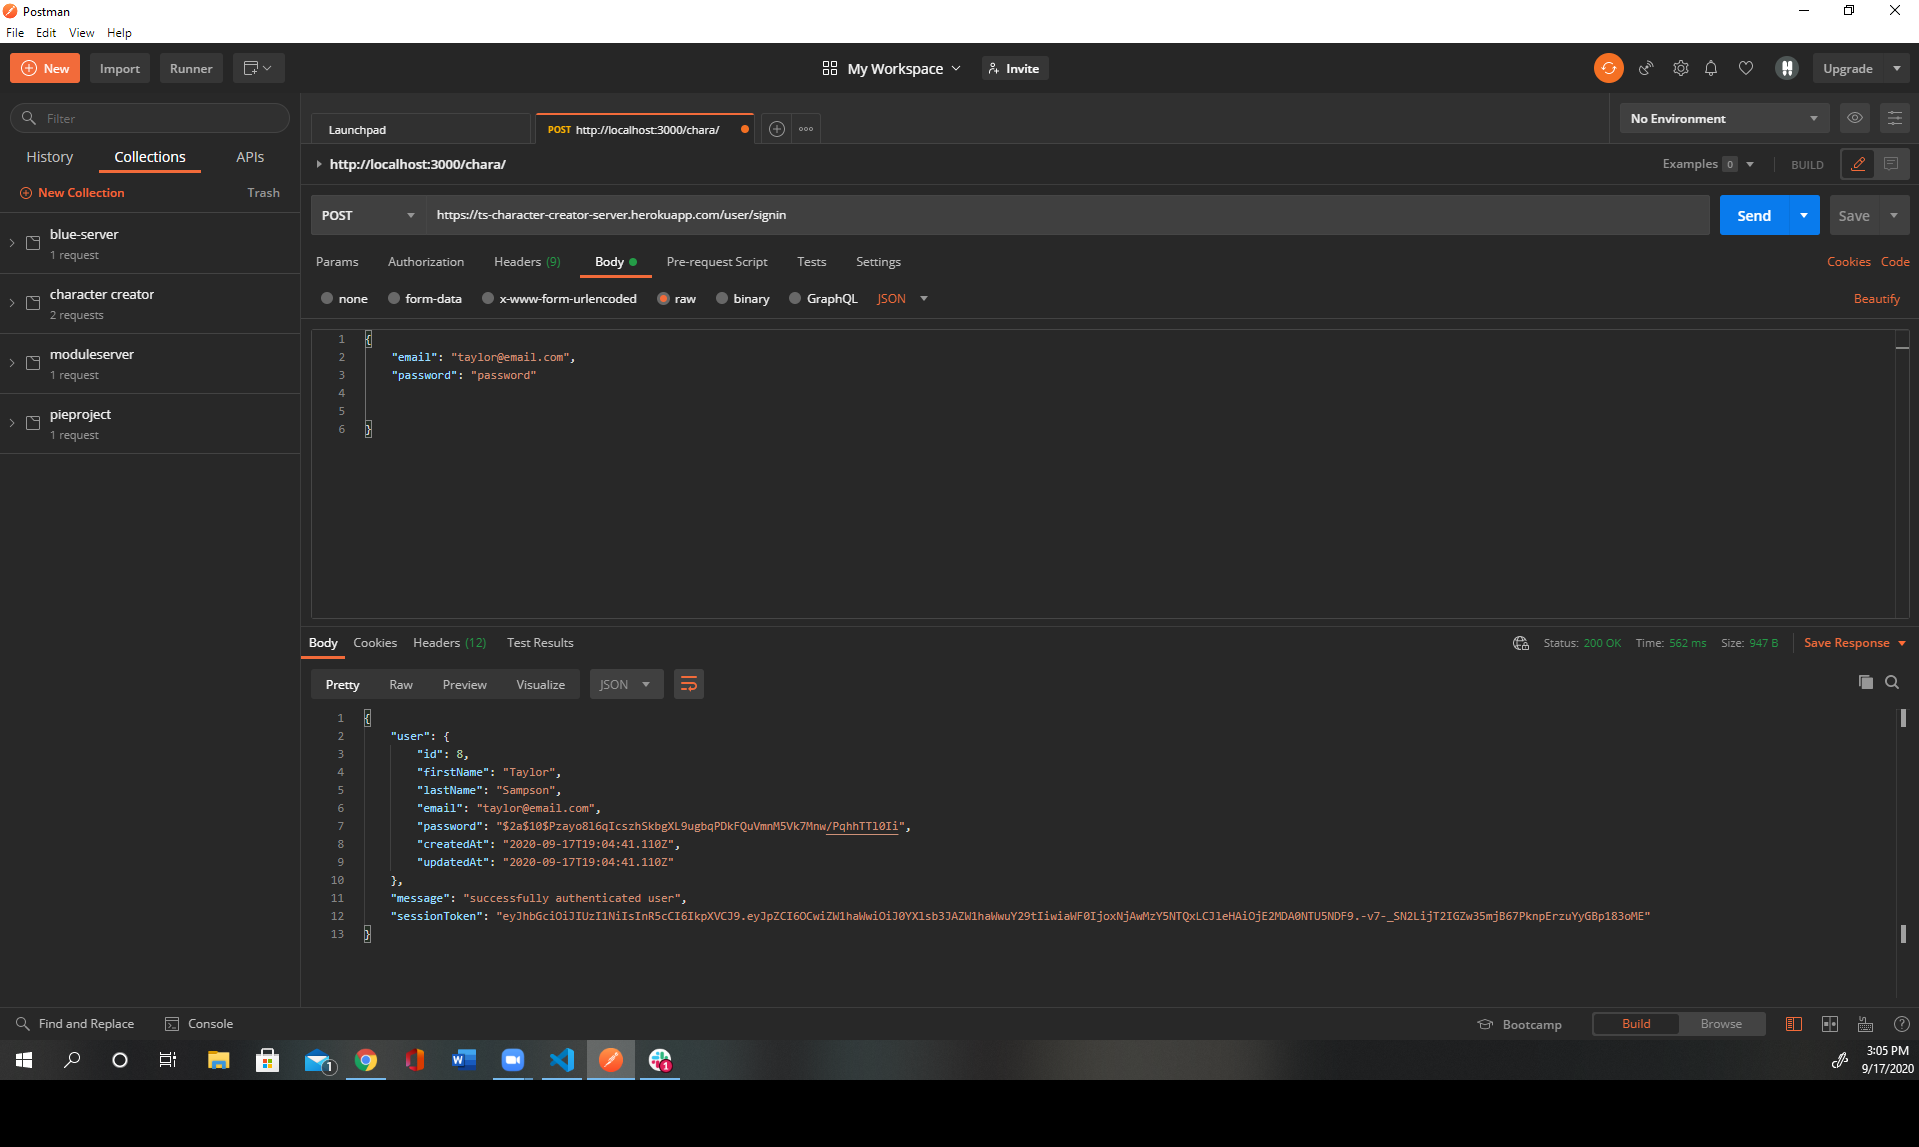Open response JSON format dropdown
The width and height of the screenshot is (1919, 1147).
[x=625, y=684]
